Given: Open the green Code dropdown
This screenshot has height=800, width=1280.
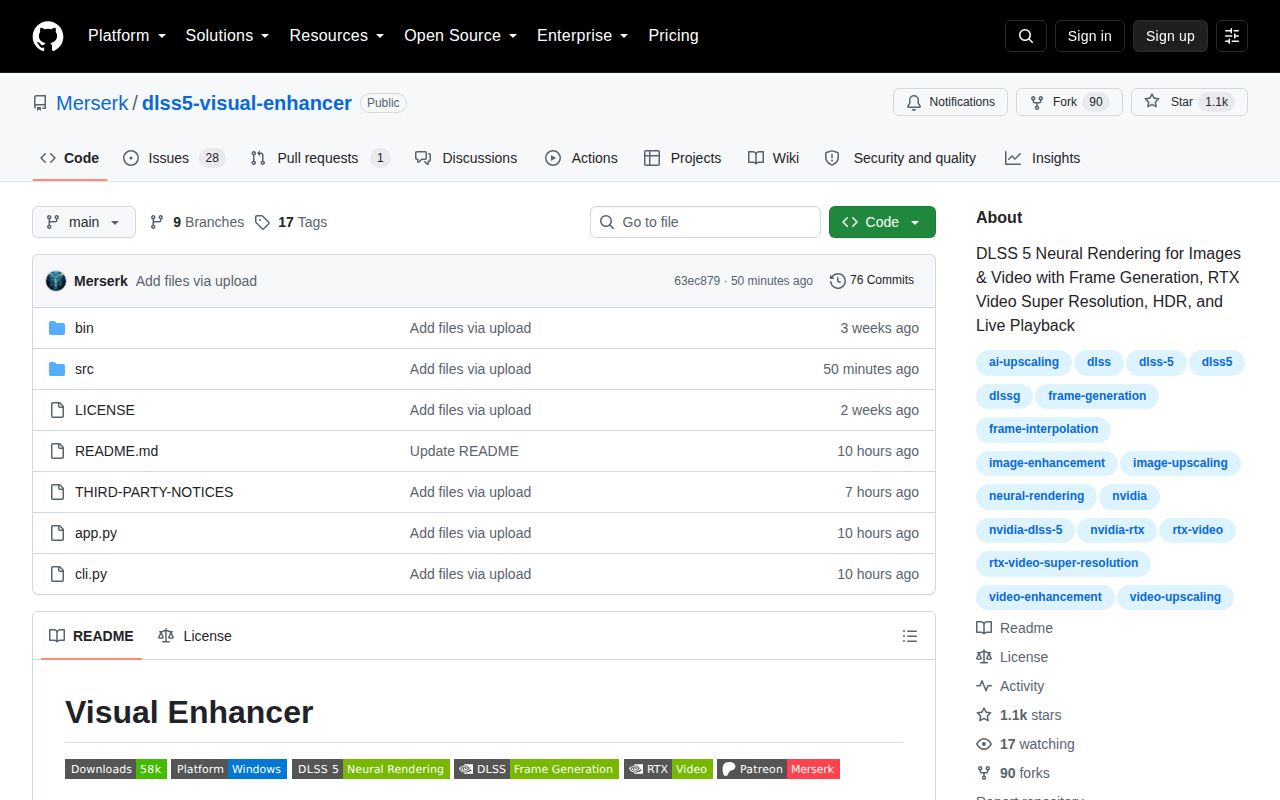Looking at the screenshot, I should 882,222.
